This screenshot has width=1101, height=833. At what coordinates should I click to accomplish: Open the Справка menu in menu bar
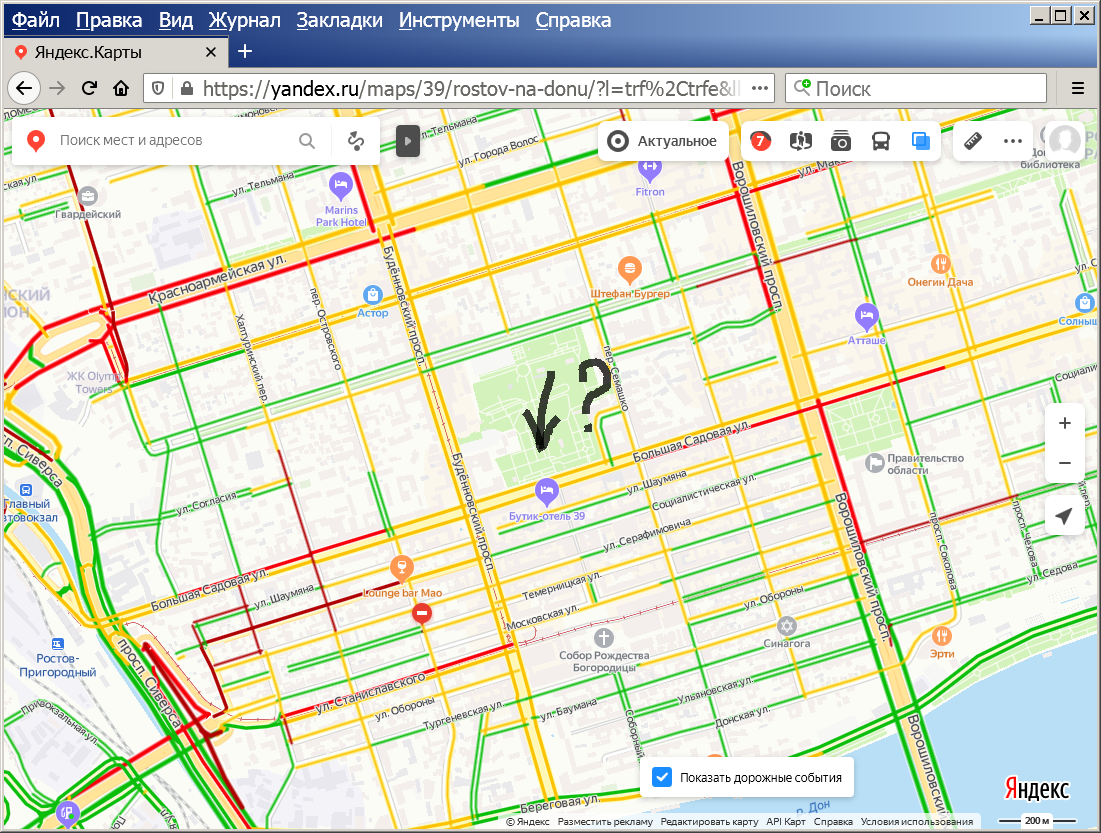(573, 20)
